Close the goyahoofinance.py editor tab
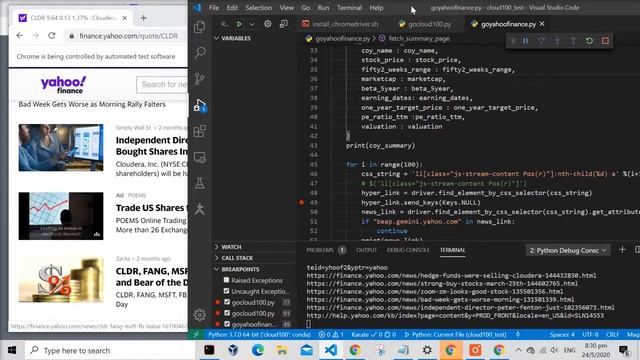This screenshot has height=360, width=640. pyautogui.click(x=542, y=24)
